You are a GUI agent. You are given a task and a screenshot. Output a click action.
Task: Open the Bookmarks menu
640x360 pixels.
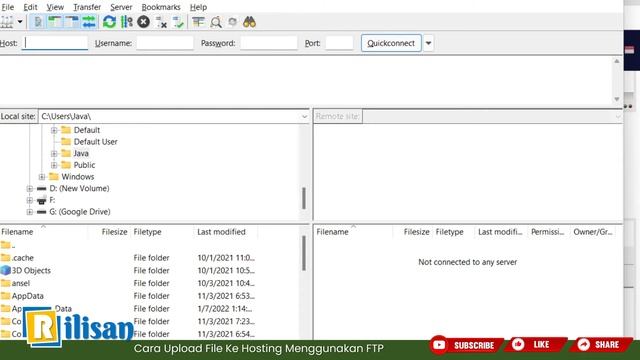click(161, 7)
